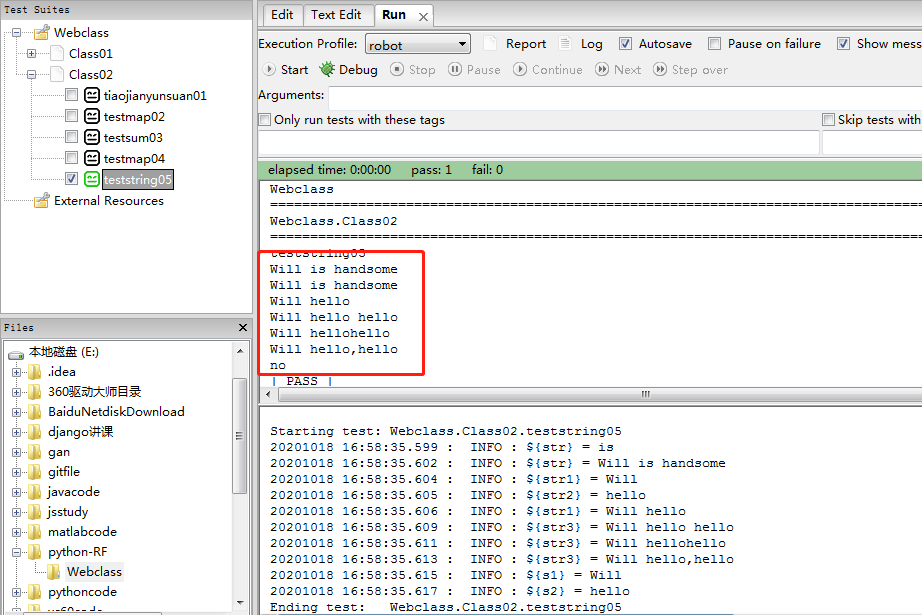Click the Class01 file icon
Screen dimensions: 922x615
click(x=57, y=54)
